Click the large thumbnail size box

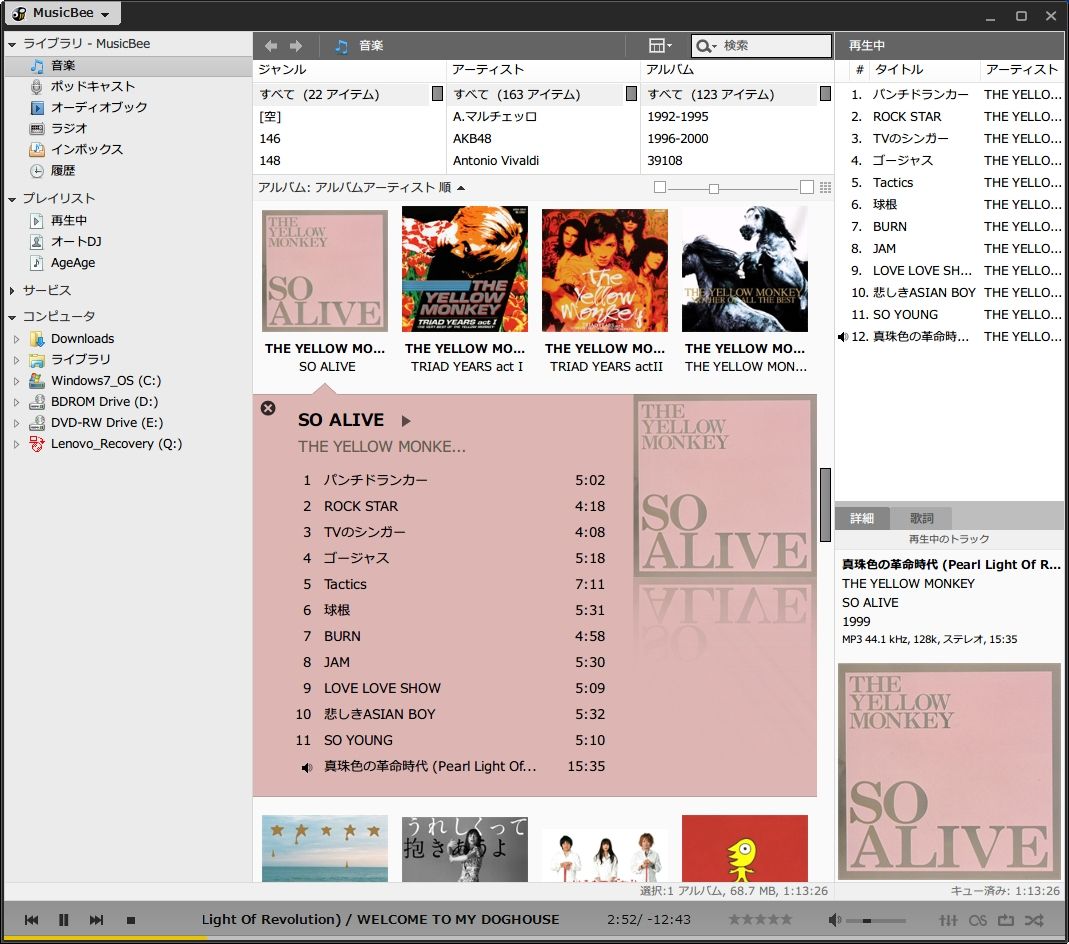807,187
